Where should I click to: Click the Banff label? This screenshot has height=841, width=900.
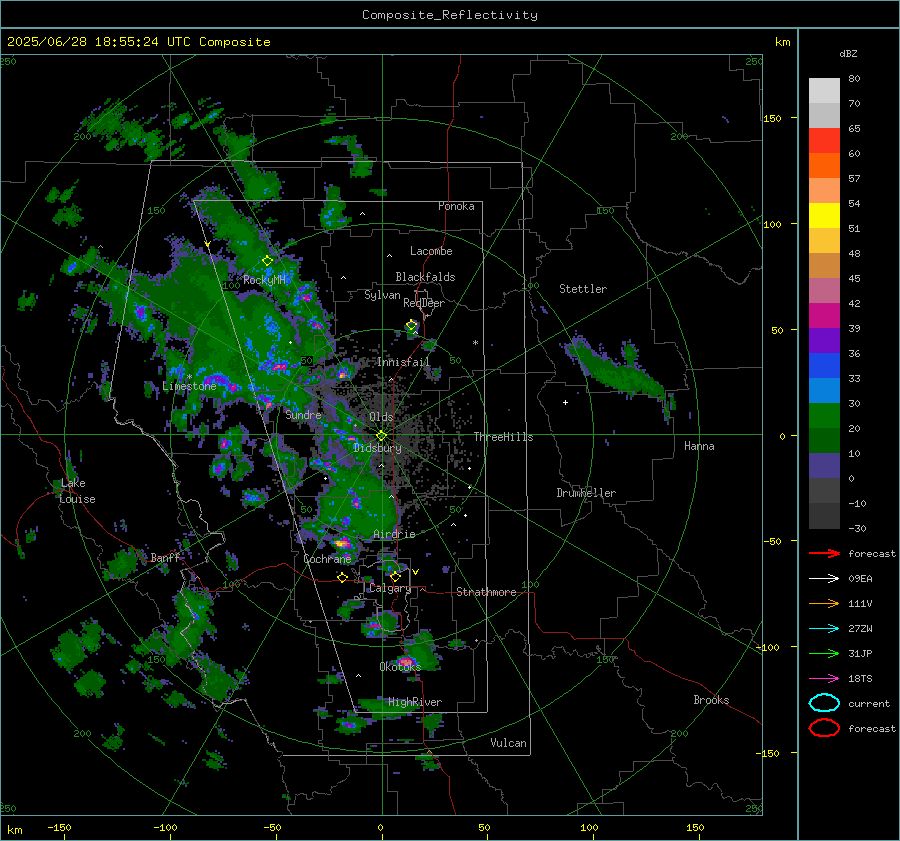[165, 557]
